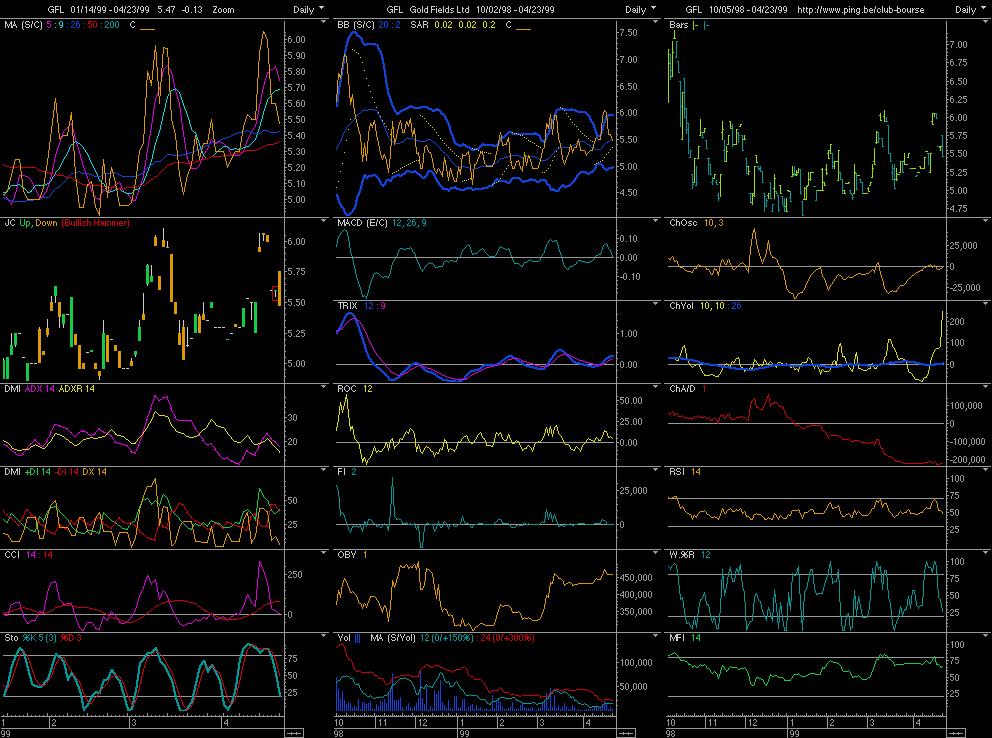Click the time-scale arrows icon under the first column
Viewport: 992px width, 738px height.
(294, 733)
